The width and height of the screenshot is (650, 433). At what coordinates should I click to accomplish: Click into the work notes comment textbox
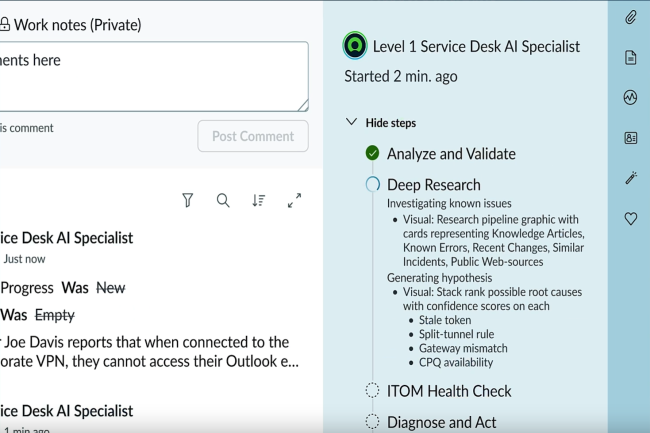click(x=150, y=75)
